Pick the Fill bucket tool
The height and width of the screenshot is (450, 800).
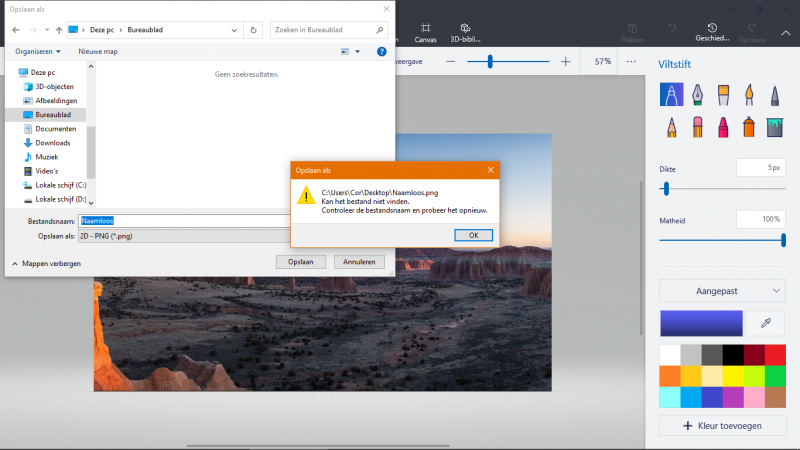click(x=775, y=128)
